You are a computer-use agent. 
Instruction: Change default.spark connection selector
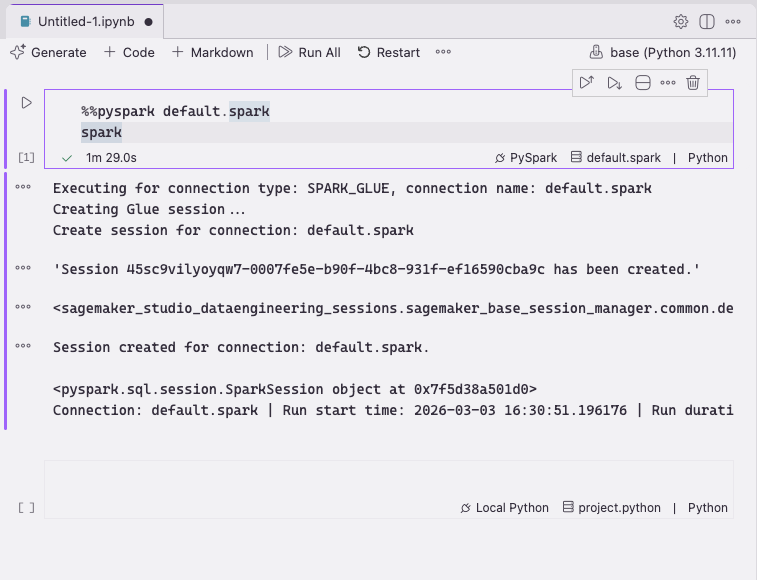pos(616,158)
